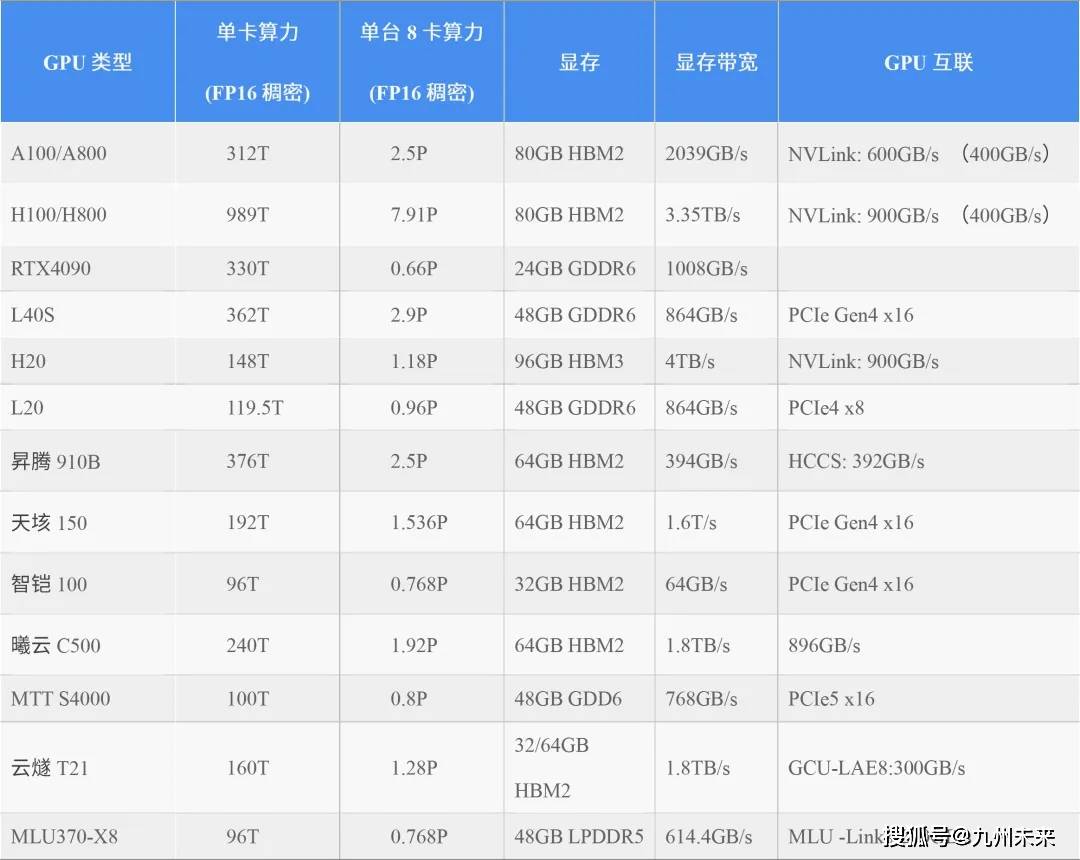Click the '1.6T/s' bandwidth cell
The height and width of the screenshot is (860, 1080).
[x=691, y=522]
